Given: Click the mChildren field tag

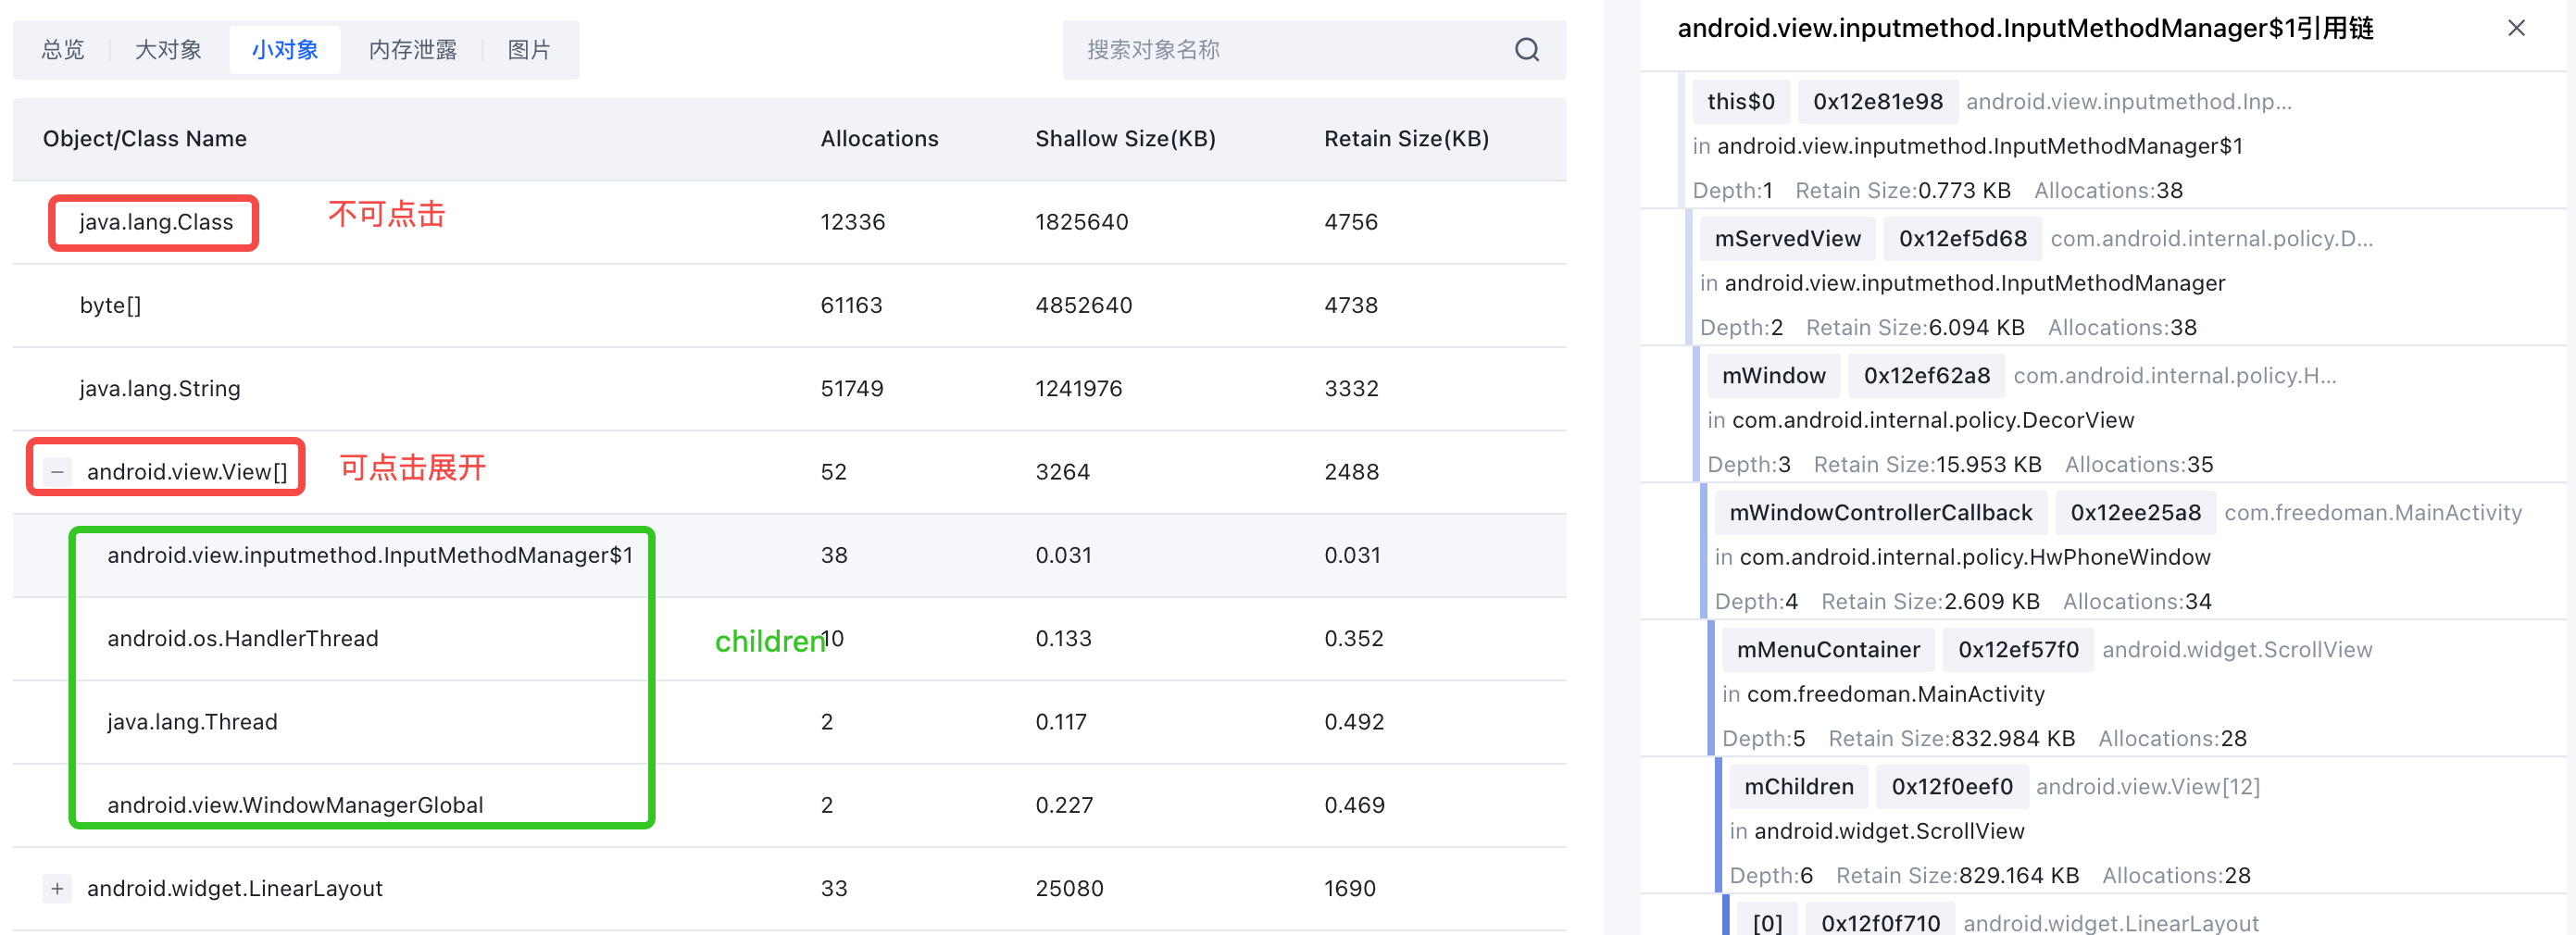Looking at the screenshot, I should coord(1798,787).
